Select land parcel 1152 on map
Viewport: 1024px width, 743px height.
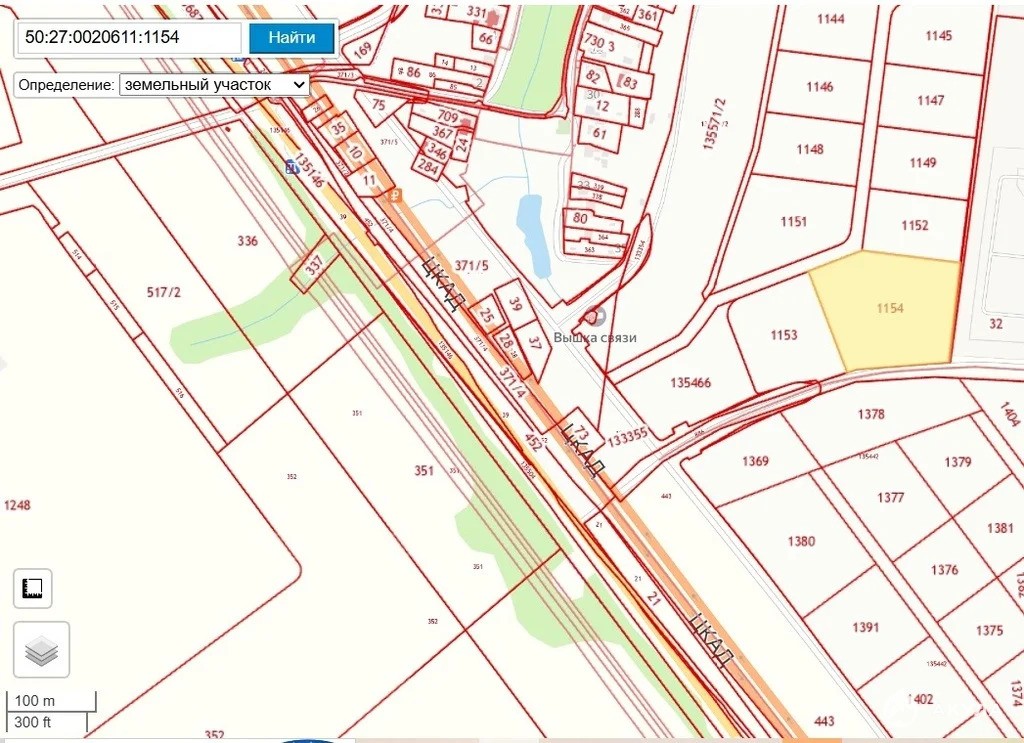point(914,226)
